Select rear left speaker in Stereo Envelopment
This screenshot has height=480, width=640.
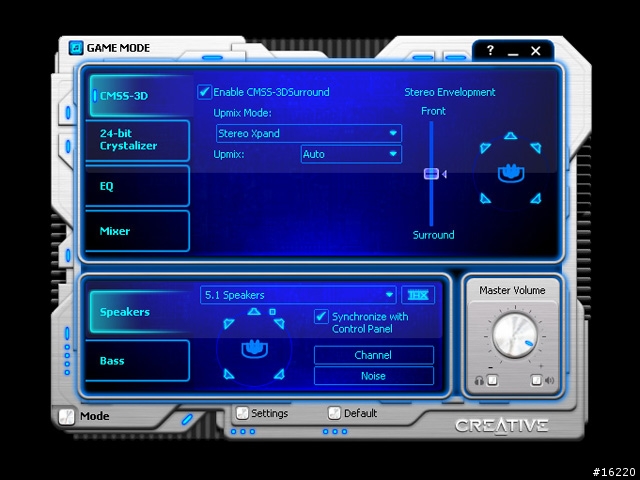485,199
